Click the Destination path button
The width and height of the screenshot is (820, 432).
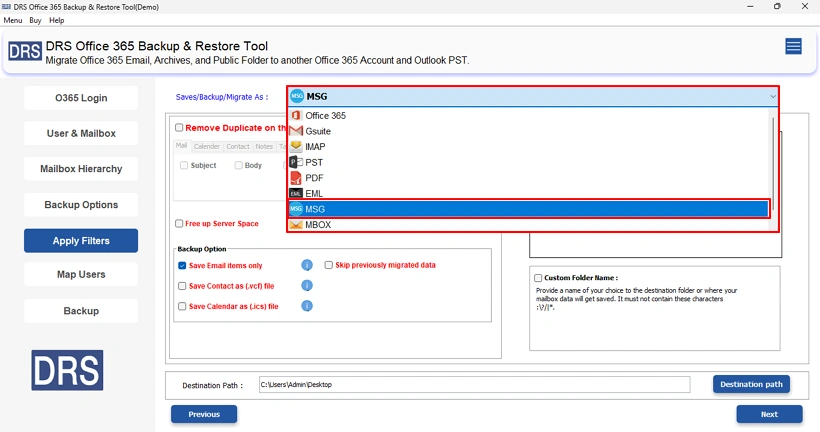[x=751, y=384]
